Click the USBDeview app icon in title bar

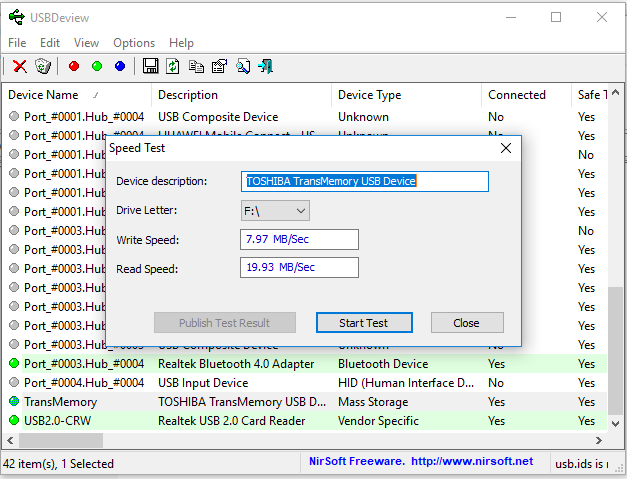(x=16, y=18)
